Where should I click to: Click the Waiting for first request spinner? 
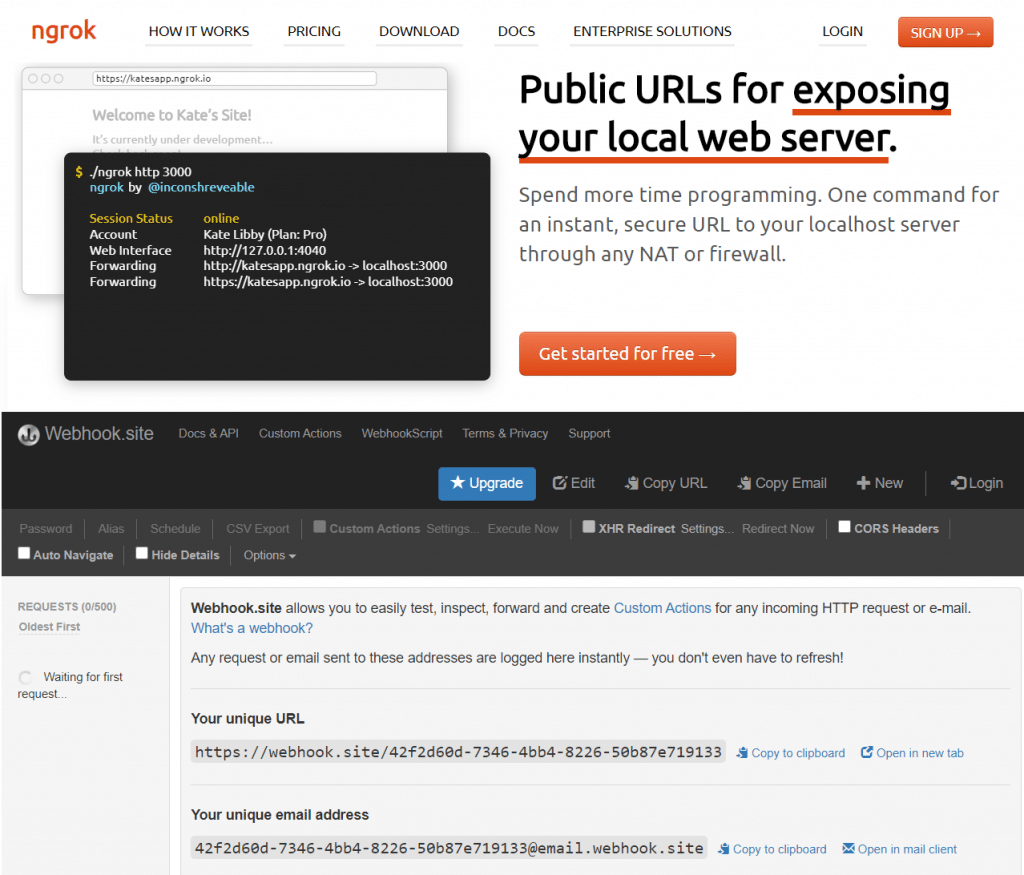(x=25, y=677)
